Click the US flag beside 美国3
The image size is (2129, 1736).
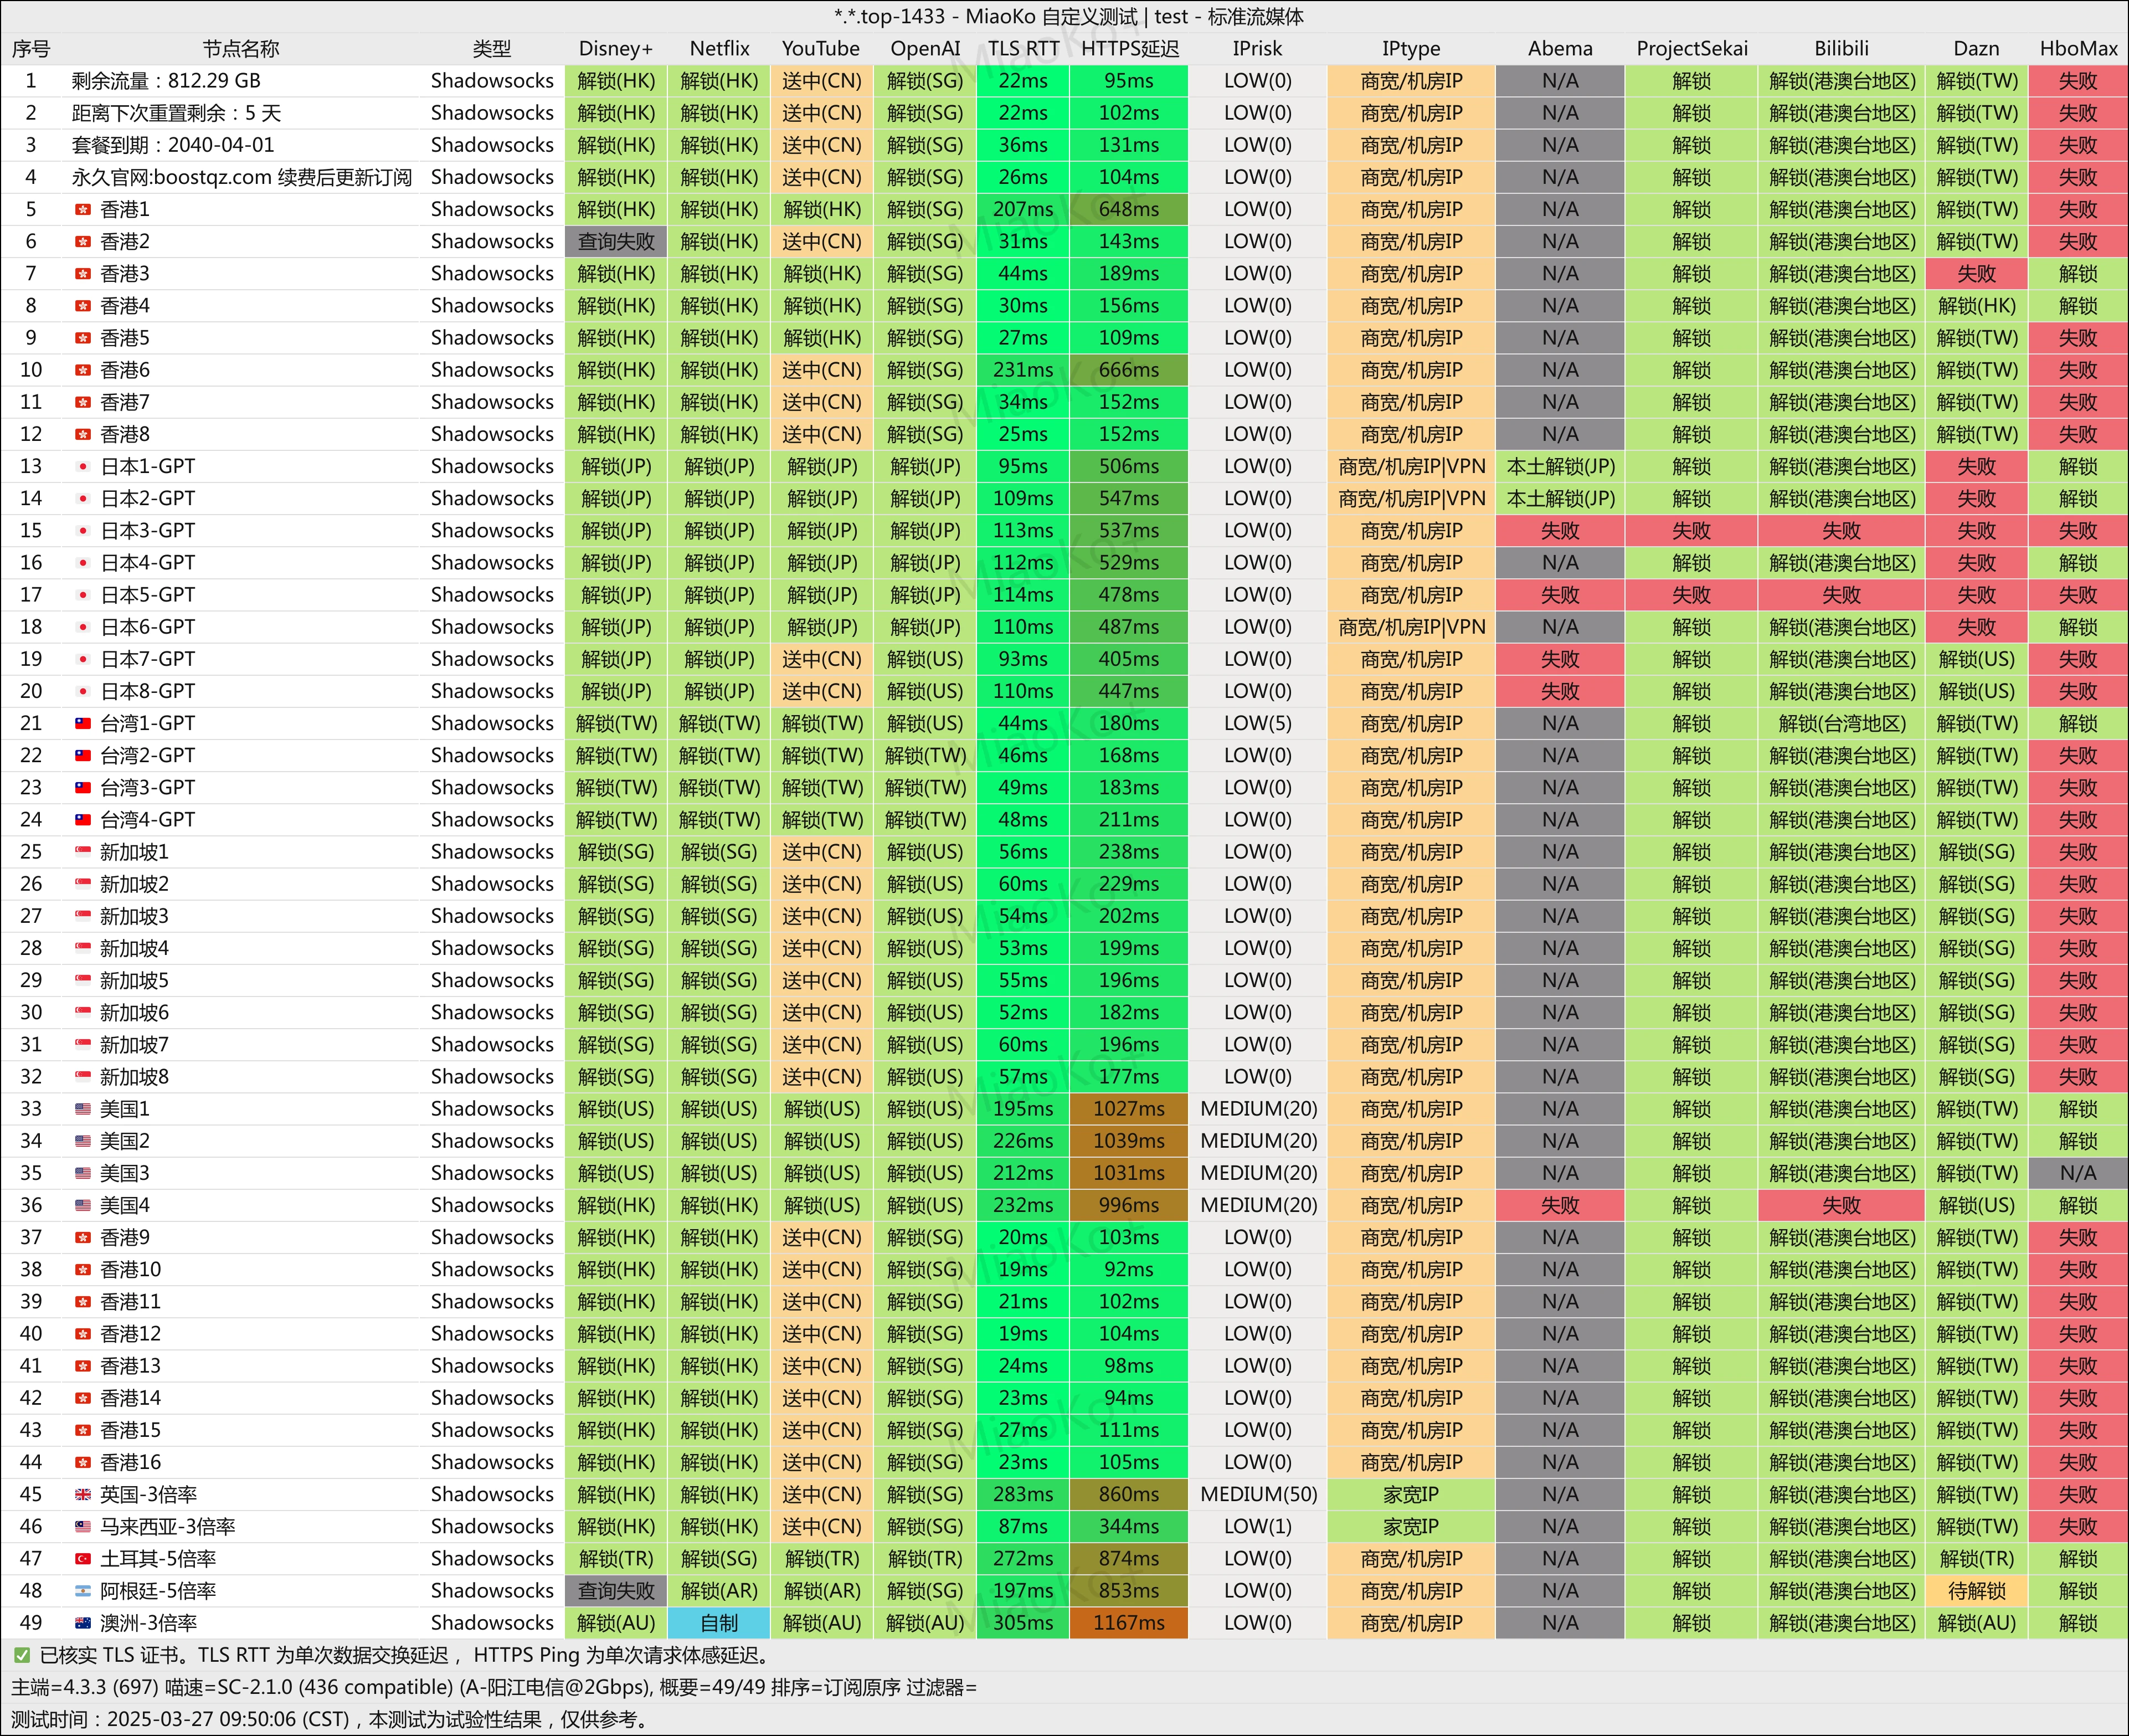pos(83,1173)
